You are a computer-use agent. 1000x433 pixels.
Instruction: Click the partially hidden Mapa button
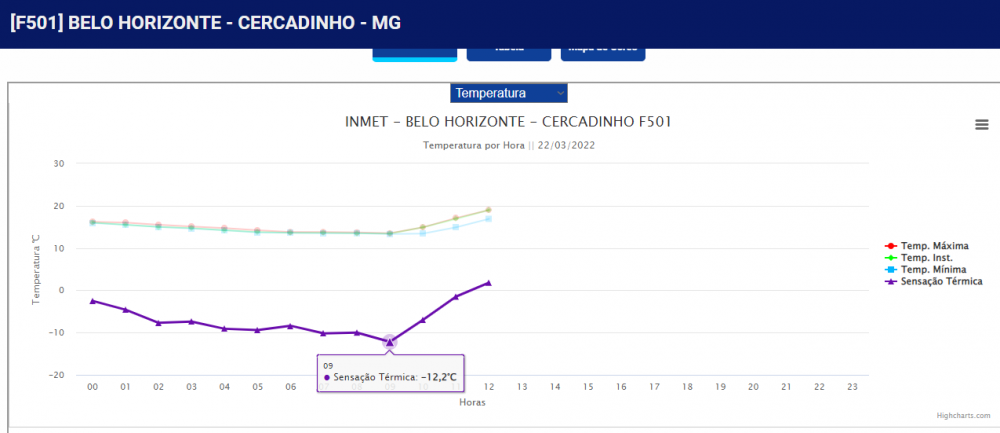pos(603,54)
